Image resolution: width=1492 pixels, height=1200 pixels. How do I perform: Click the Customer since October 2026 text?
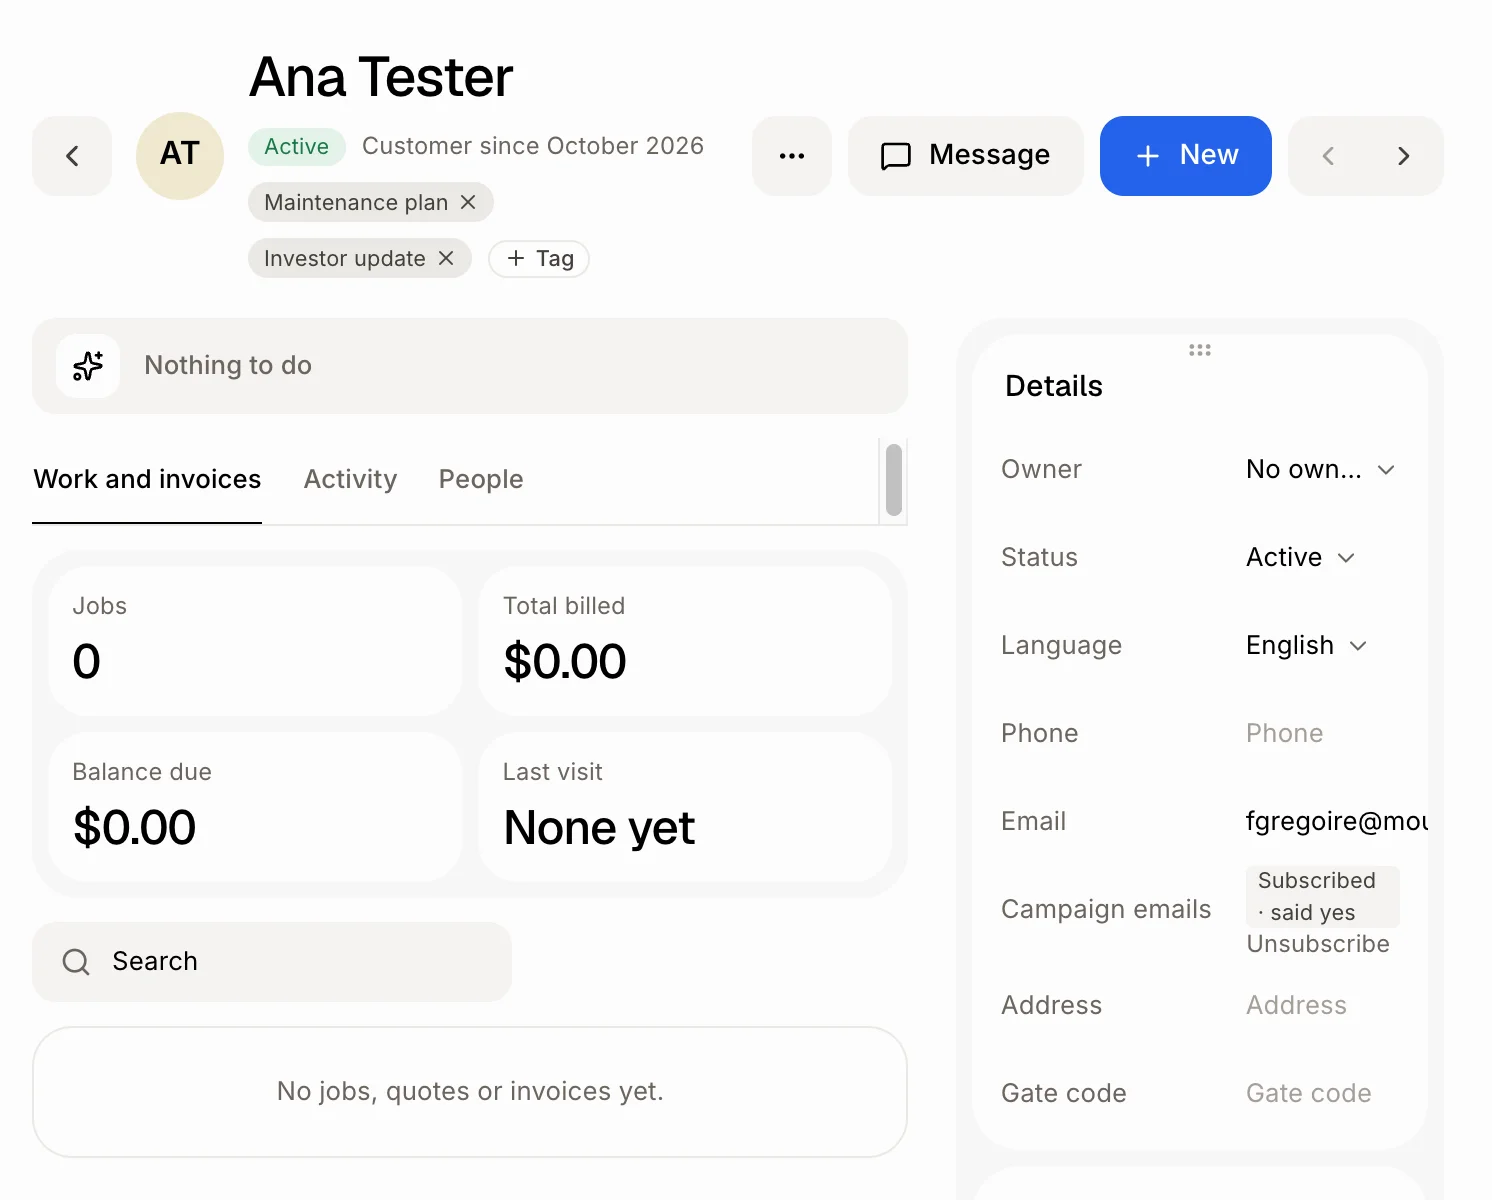point(533,146)
